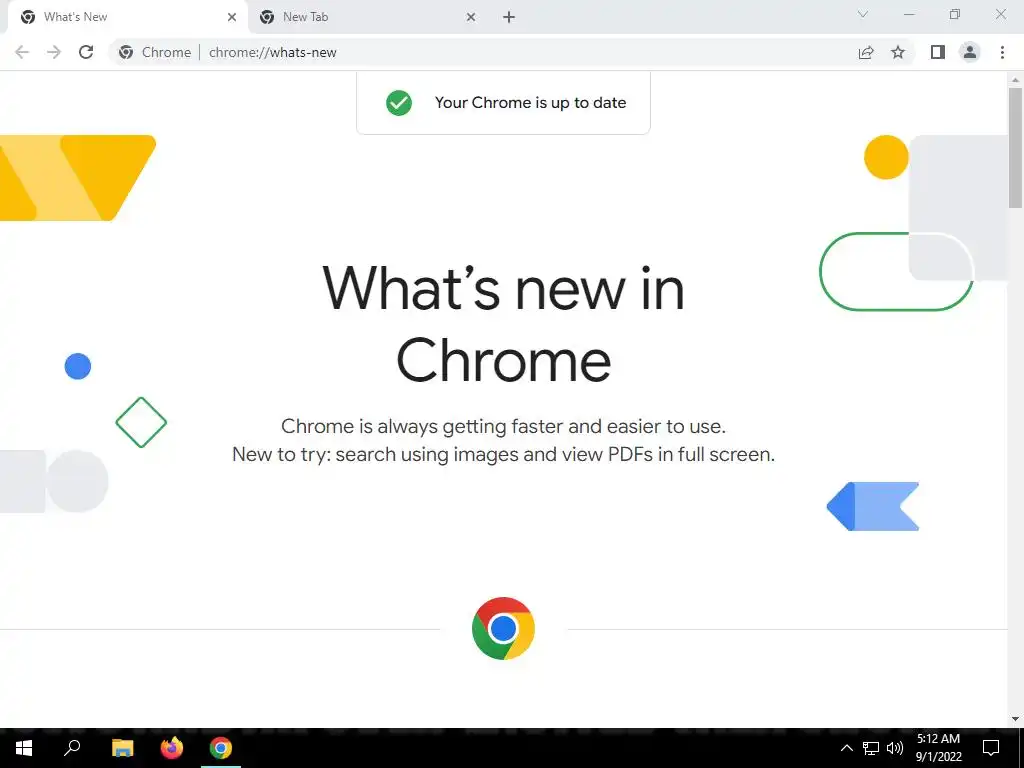
Task: Click the back navigation arrow
Action: pos(22,52)
